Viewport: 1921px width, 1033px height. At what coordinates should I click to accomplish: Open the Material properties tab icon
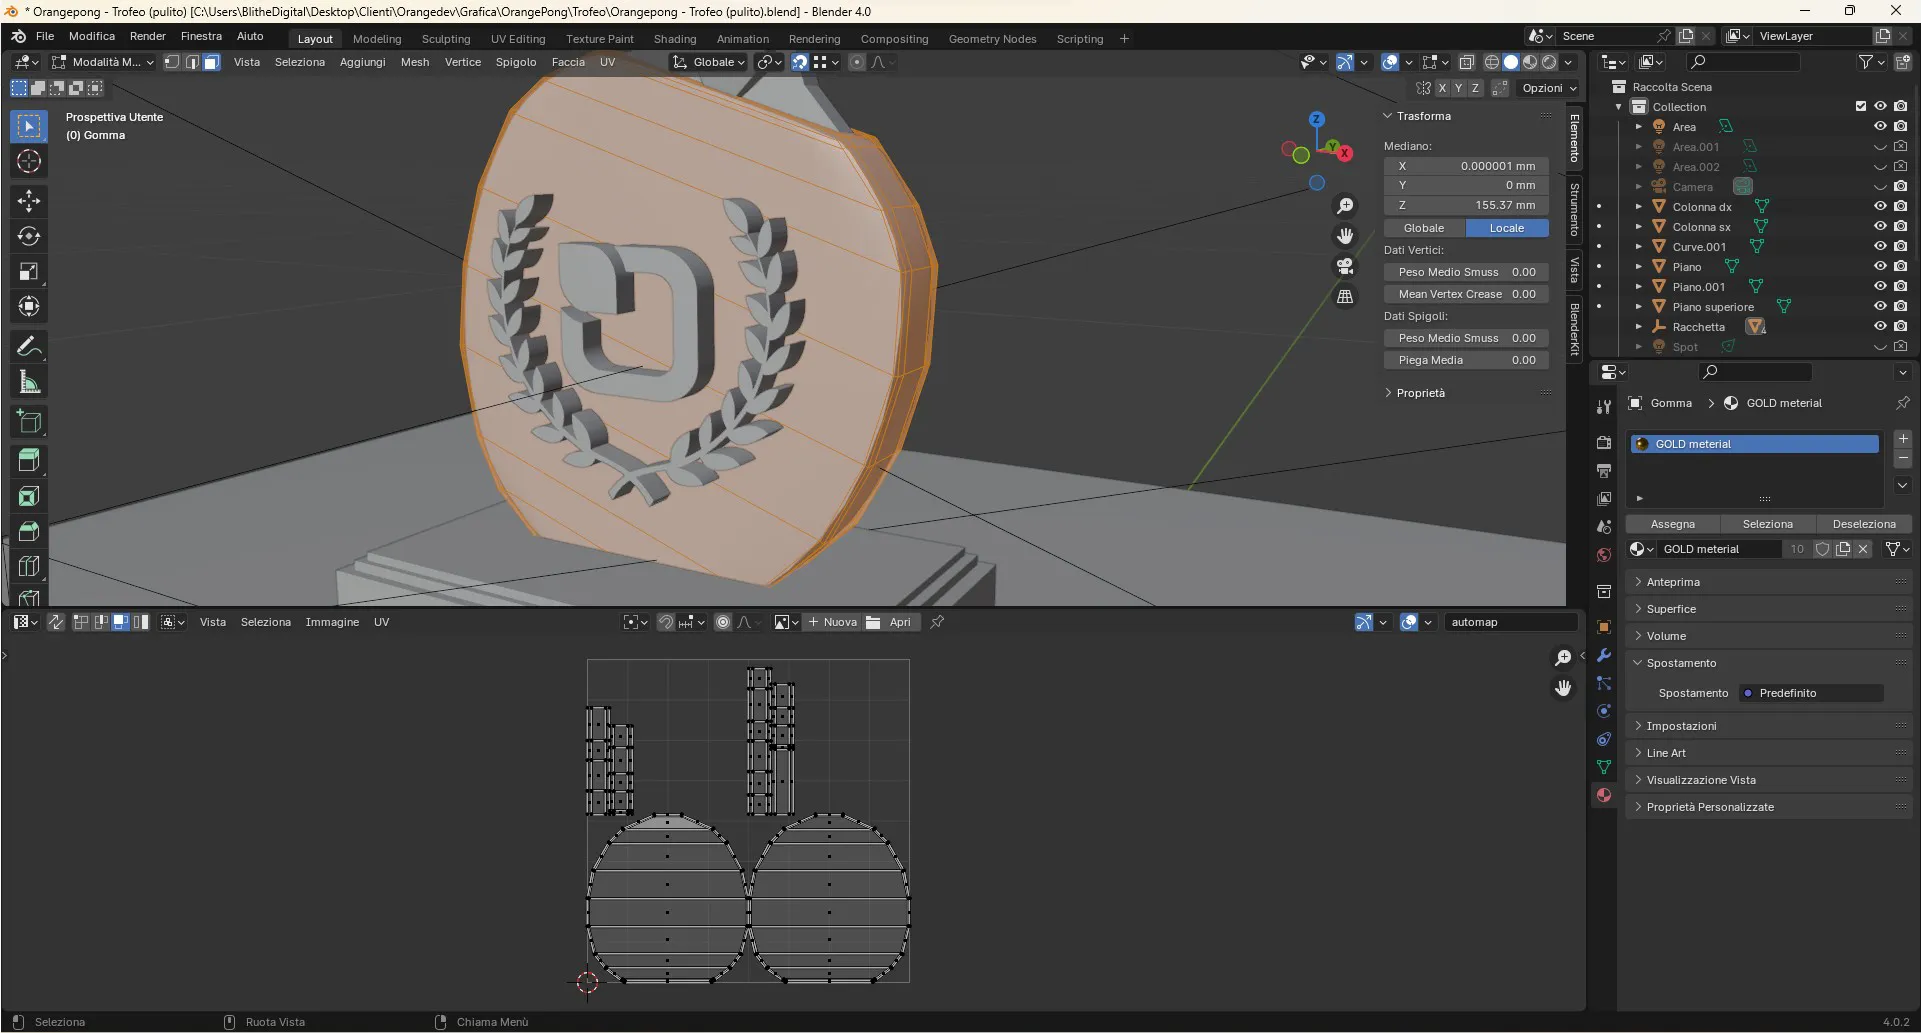[1604, 795]
